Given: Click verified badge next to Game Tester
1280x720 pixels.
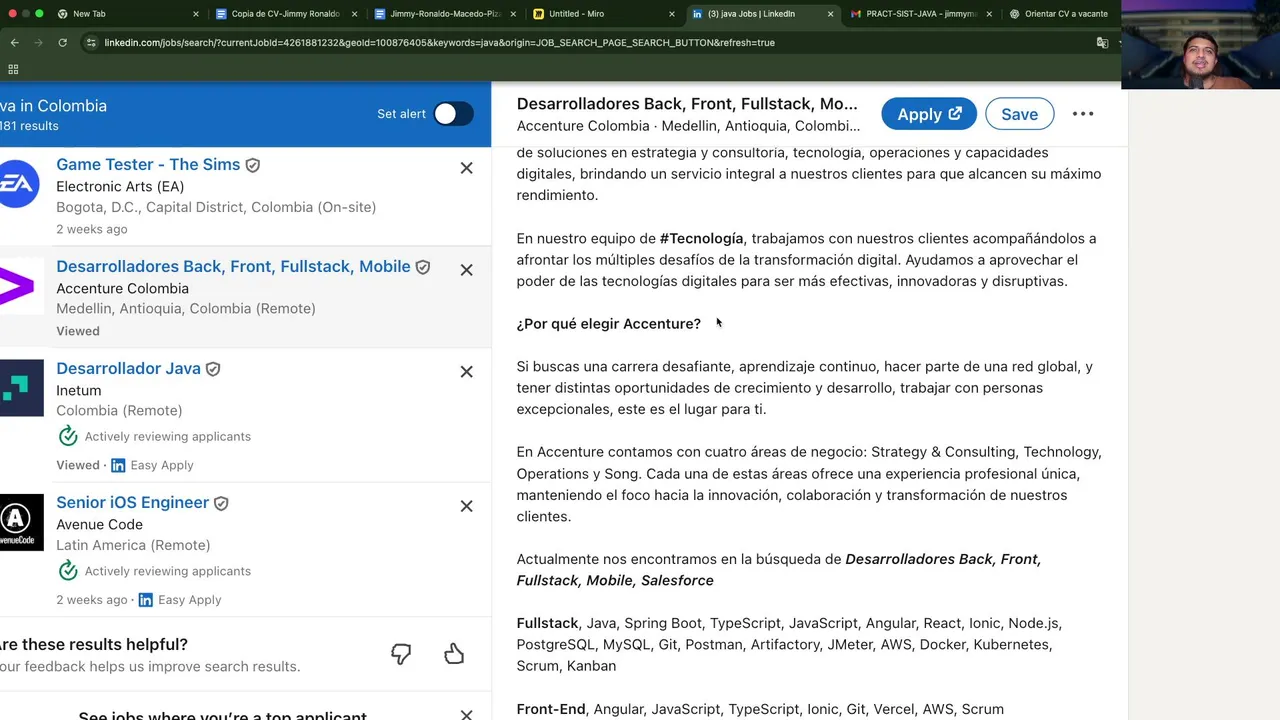Looking at the screenshot, I should point(253,165).
